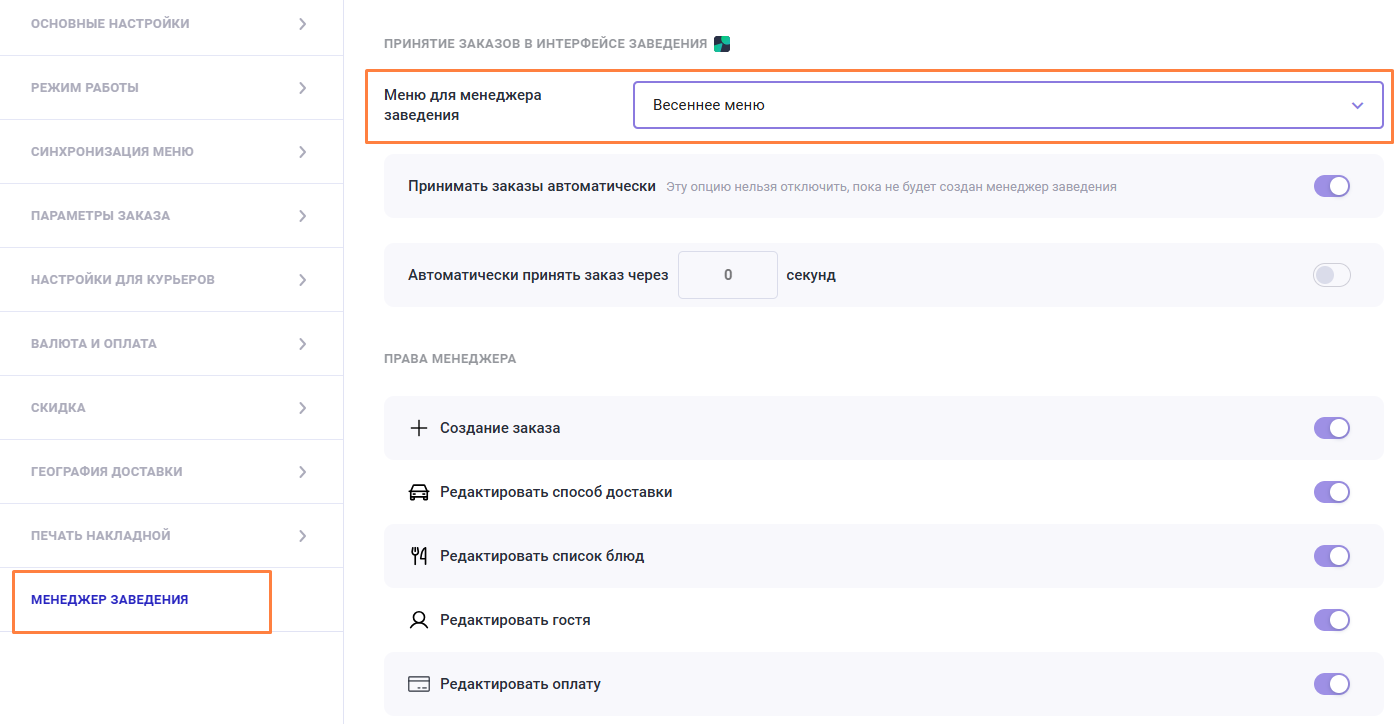
Task: Click the payment card icon
Action: click(x=419, y=684)
